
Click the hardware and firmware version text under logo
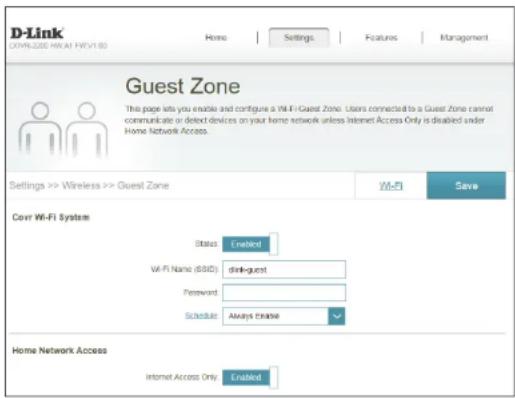click(58, 46)
